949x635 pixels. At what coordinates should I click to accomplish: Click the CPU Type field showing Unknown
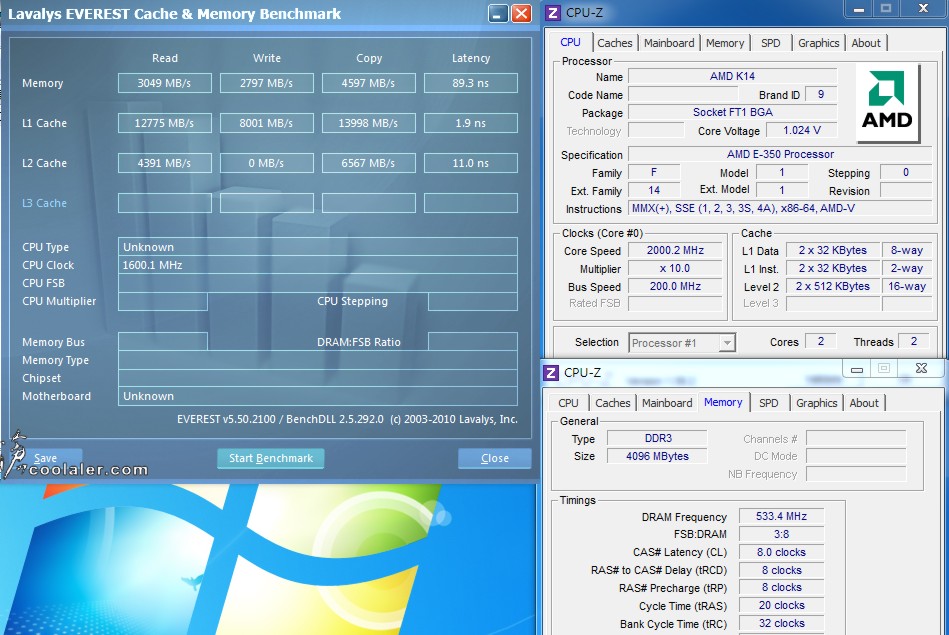(x=318, y=247)
